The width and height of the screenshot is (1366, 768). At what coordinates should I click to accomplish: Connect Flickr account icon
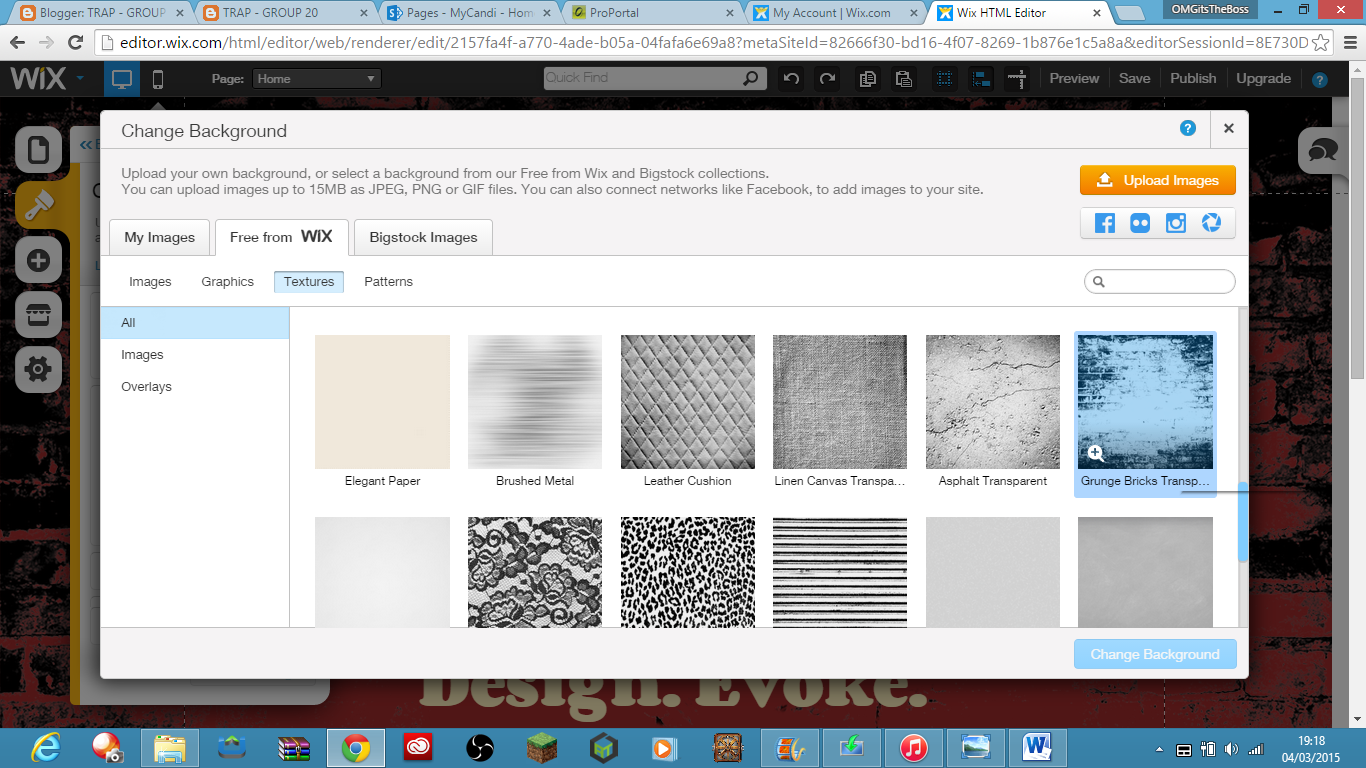click(1140, 223)
